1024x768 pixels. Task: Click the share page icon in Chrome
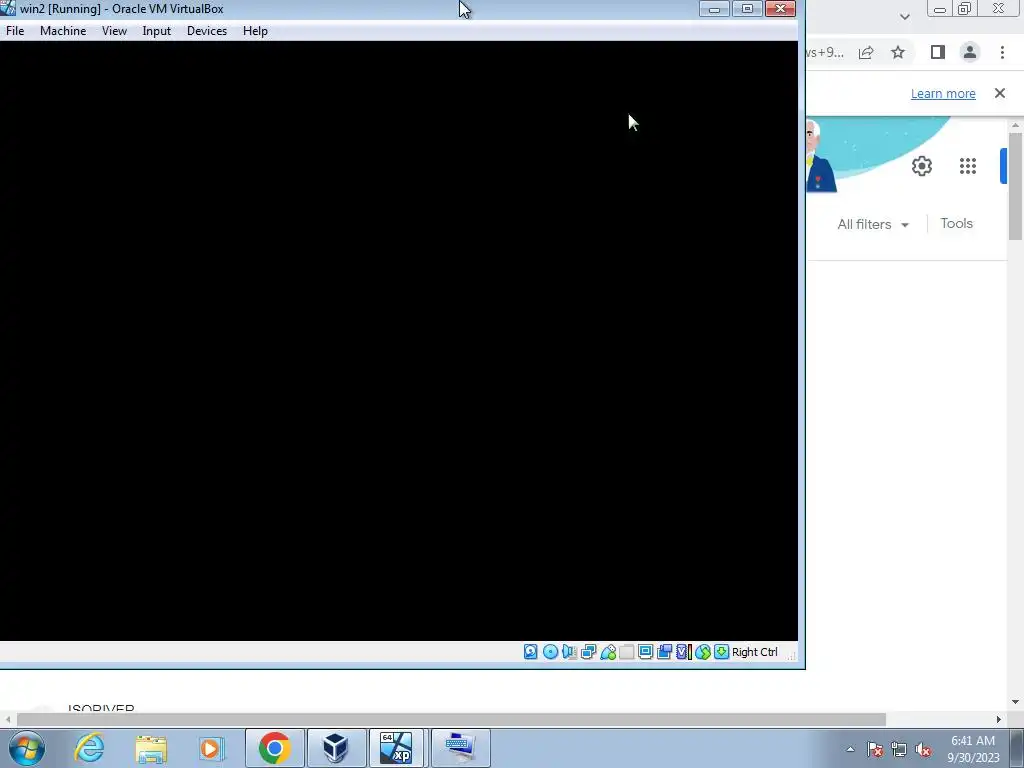pos(866,52)
